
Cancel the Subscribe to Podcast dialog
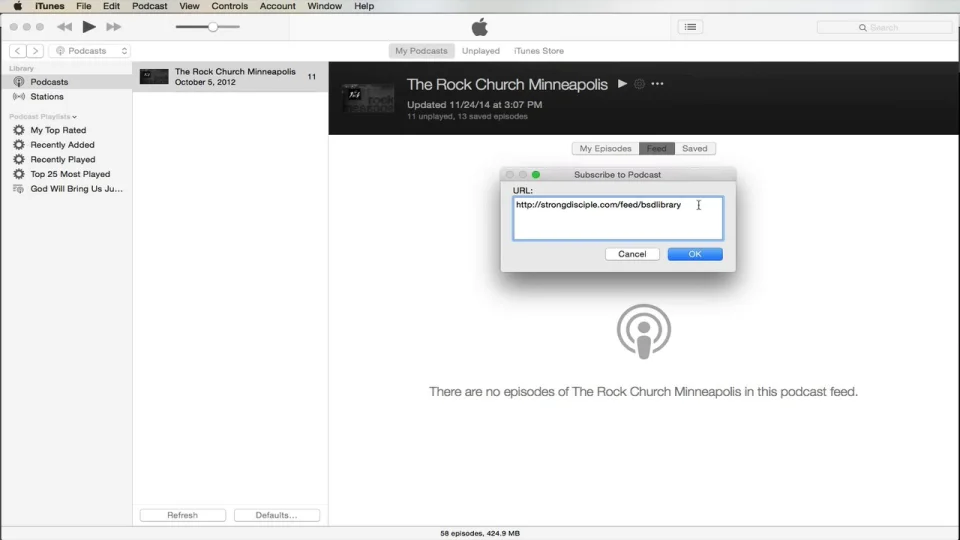click(632, 254)
